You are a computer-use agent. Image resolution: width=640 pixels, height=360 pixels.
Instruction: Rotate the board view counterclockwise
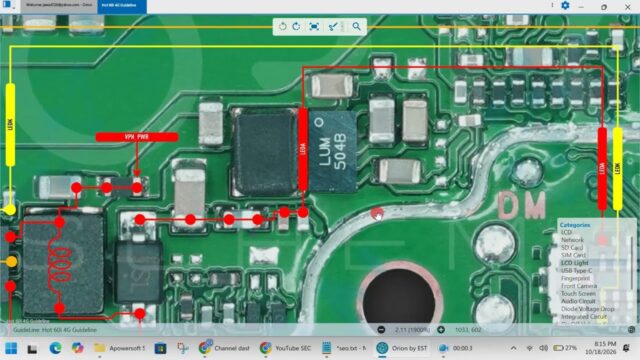click(x=282, y=27)
